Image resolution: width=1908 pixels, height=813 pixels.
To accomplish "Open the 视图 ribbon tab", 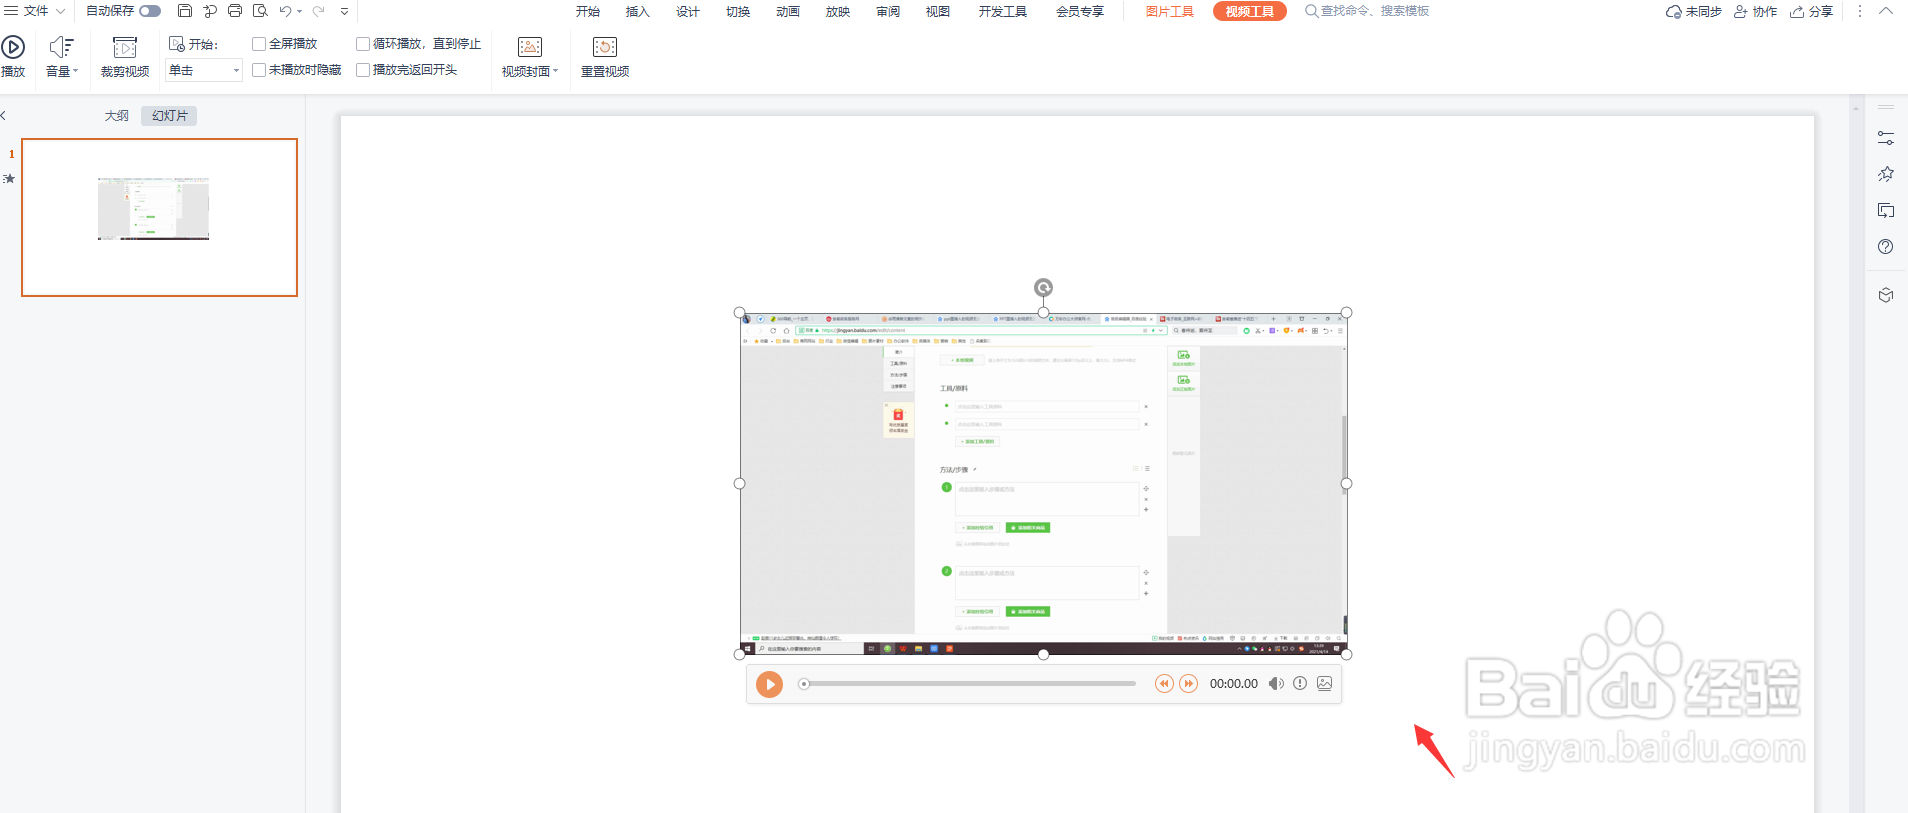I will click(938, 11).
